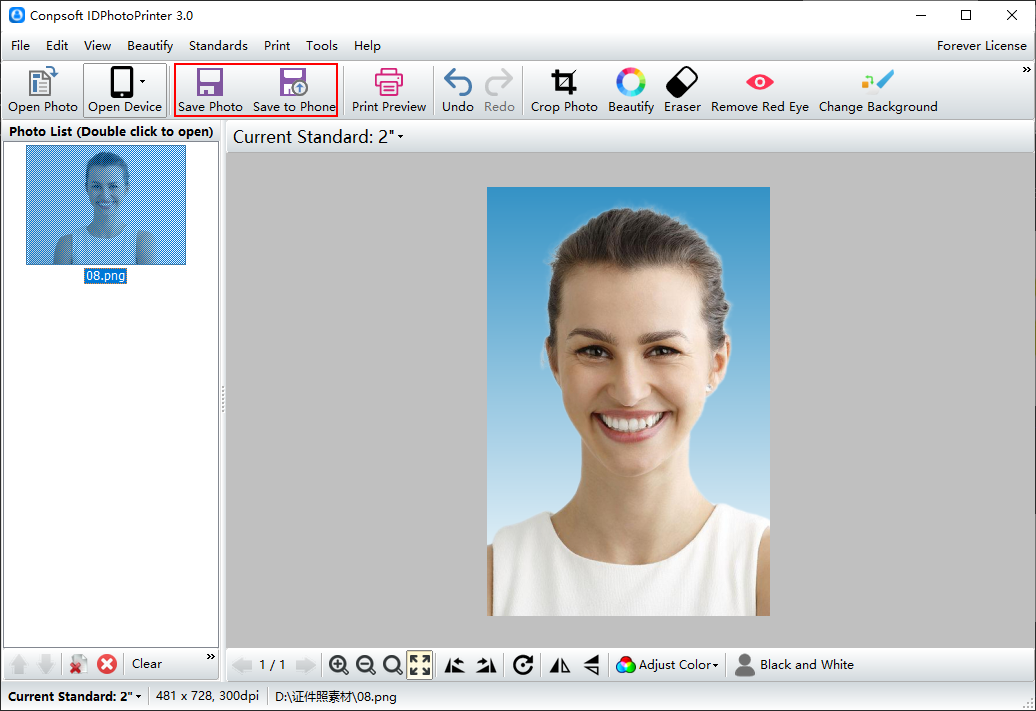Open the Adjust Color dropdown

point(667,665)
